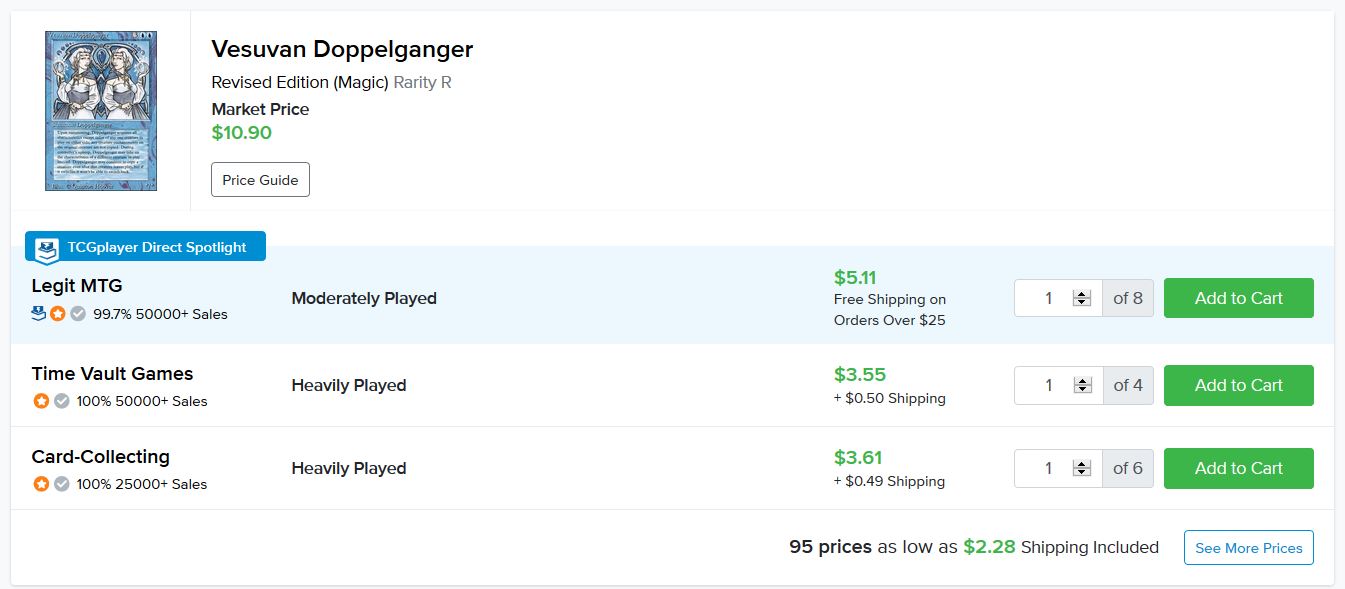Image resolution: width=1345 pixels, height=589 pixels.
Task: Open the Time Vault Games seller link
Action: click(x=112, y=374)
